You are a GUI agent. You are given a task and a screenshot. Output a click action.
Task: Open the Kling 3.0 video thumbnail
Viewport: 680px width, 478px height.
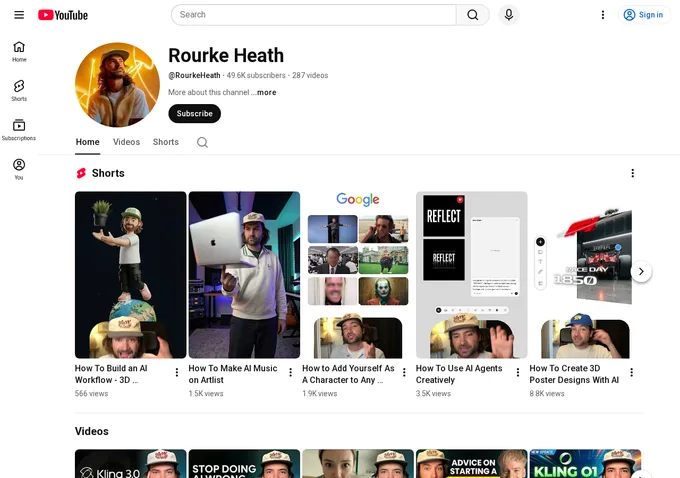tap(131, 464)
